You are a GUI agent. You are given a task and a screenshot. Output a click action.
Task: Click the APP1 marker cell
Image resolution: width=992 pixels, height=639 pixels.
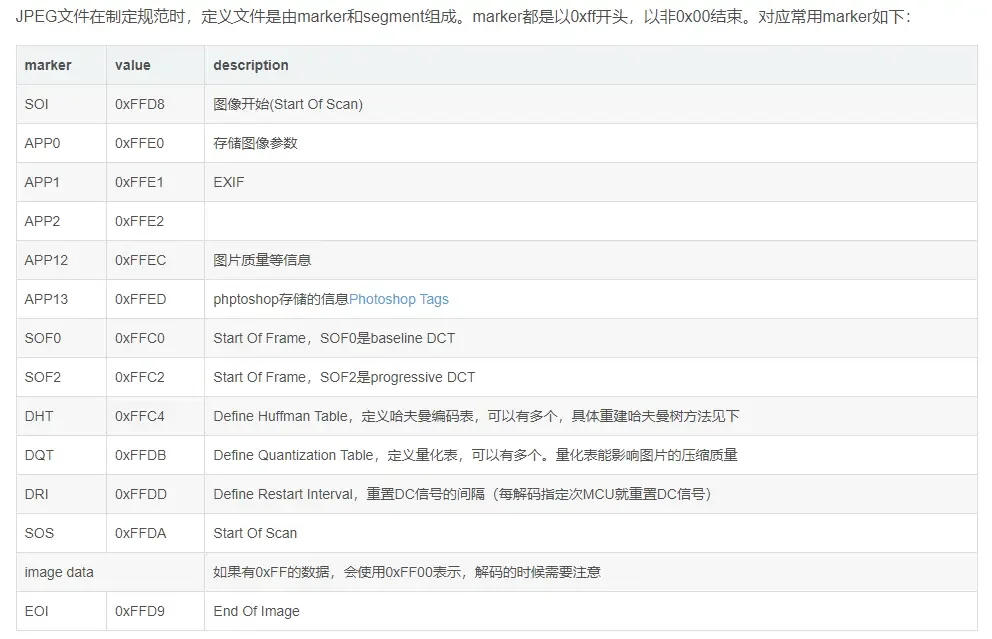pyautogui.click(x=61, y=182)
